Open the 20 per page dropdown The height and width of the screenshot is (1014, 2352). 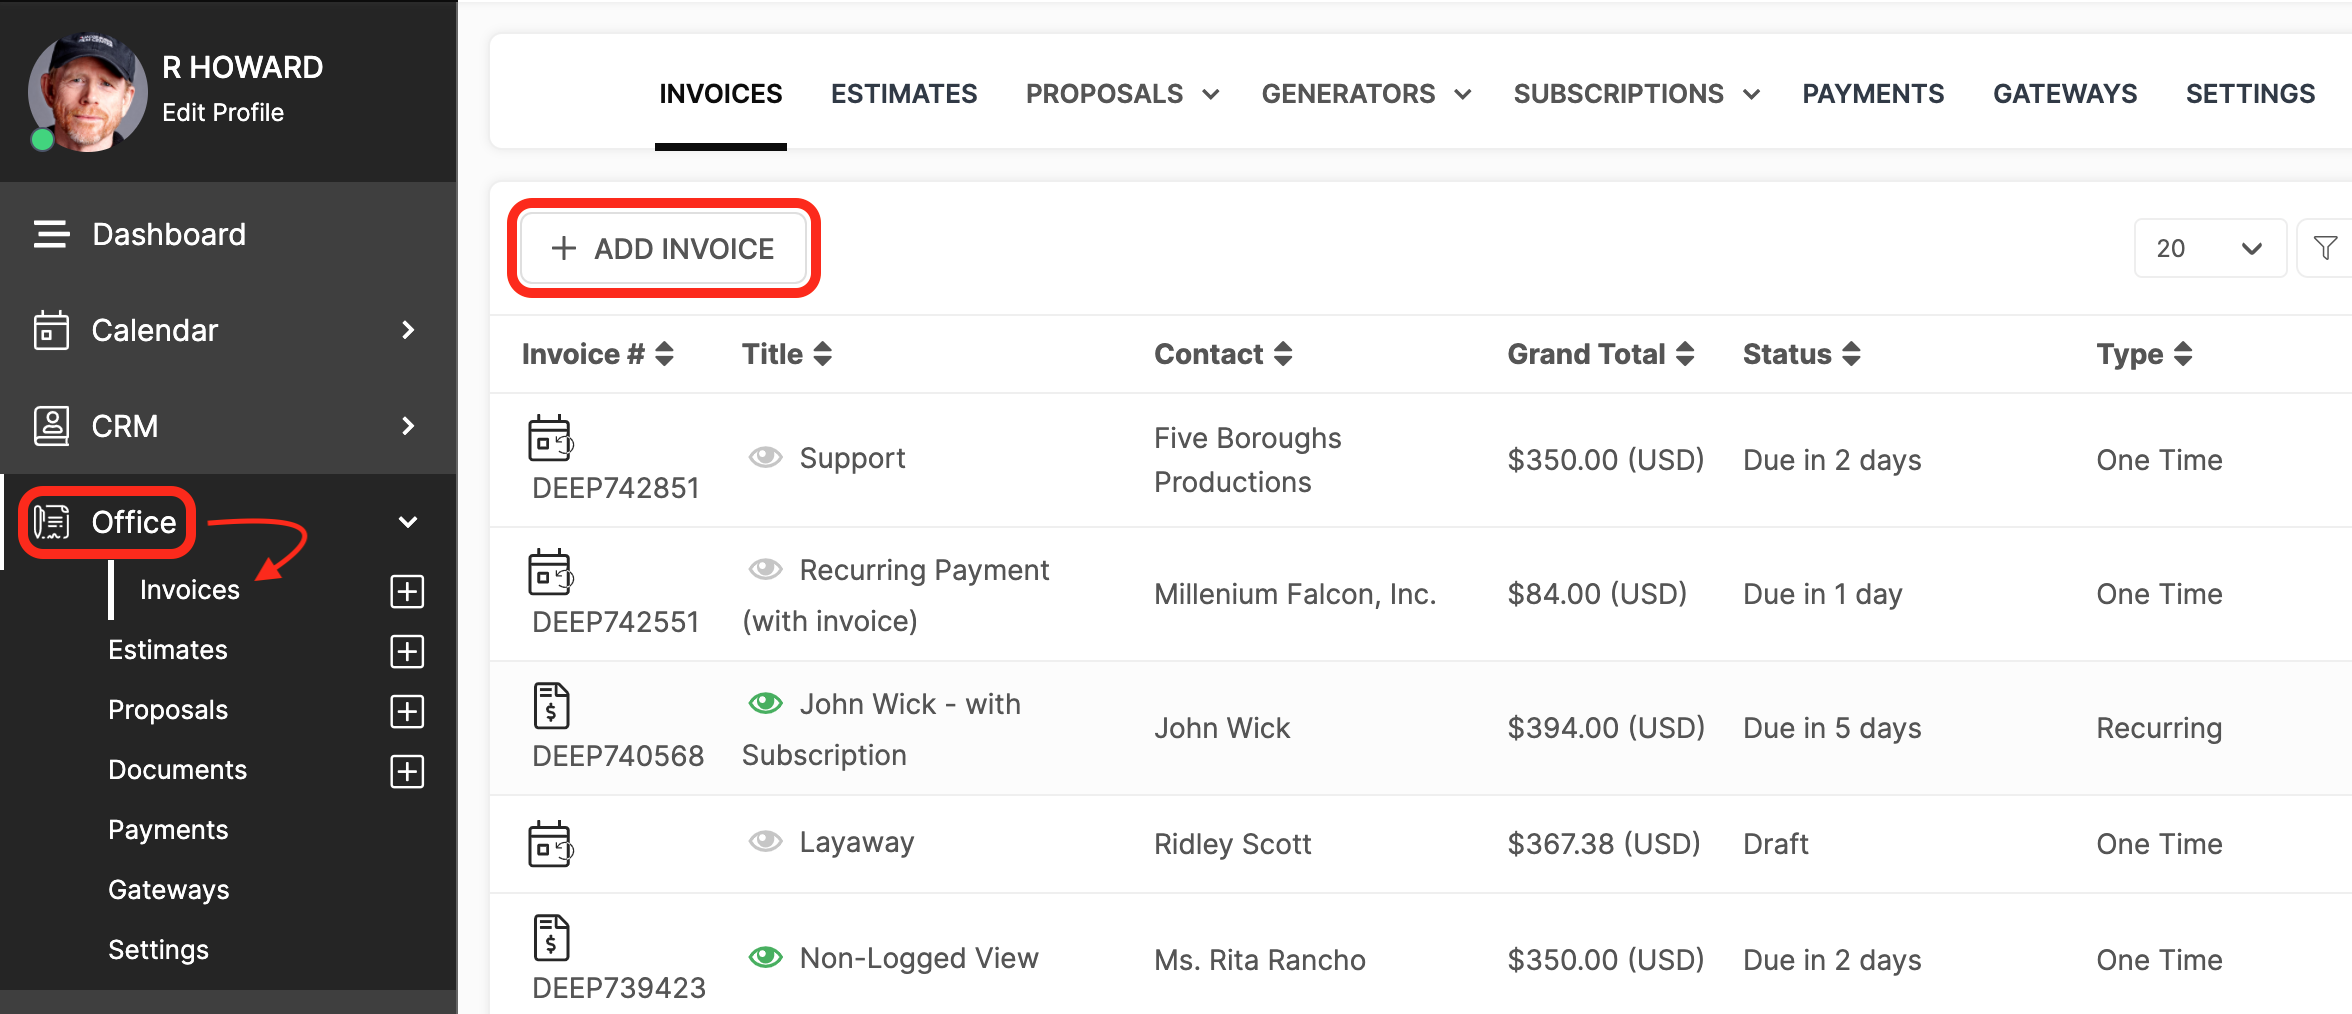point(2210,248)
